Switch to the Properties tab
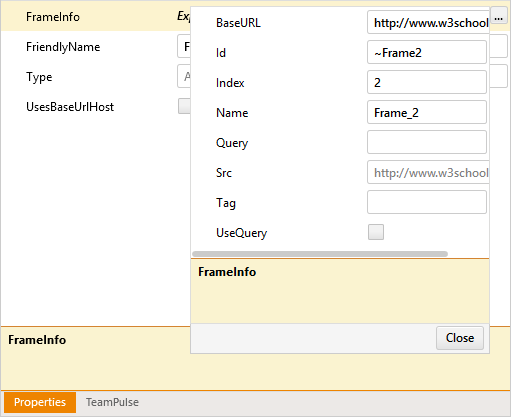511x417 pixels. coord(40,402)
